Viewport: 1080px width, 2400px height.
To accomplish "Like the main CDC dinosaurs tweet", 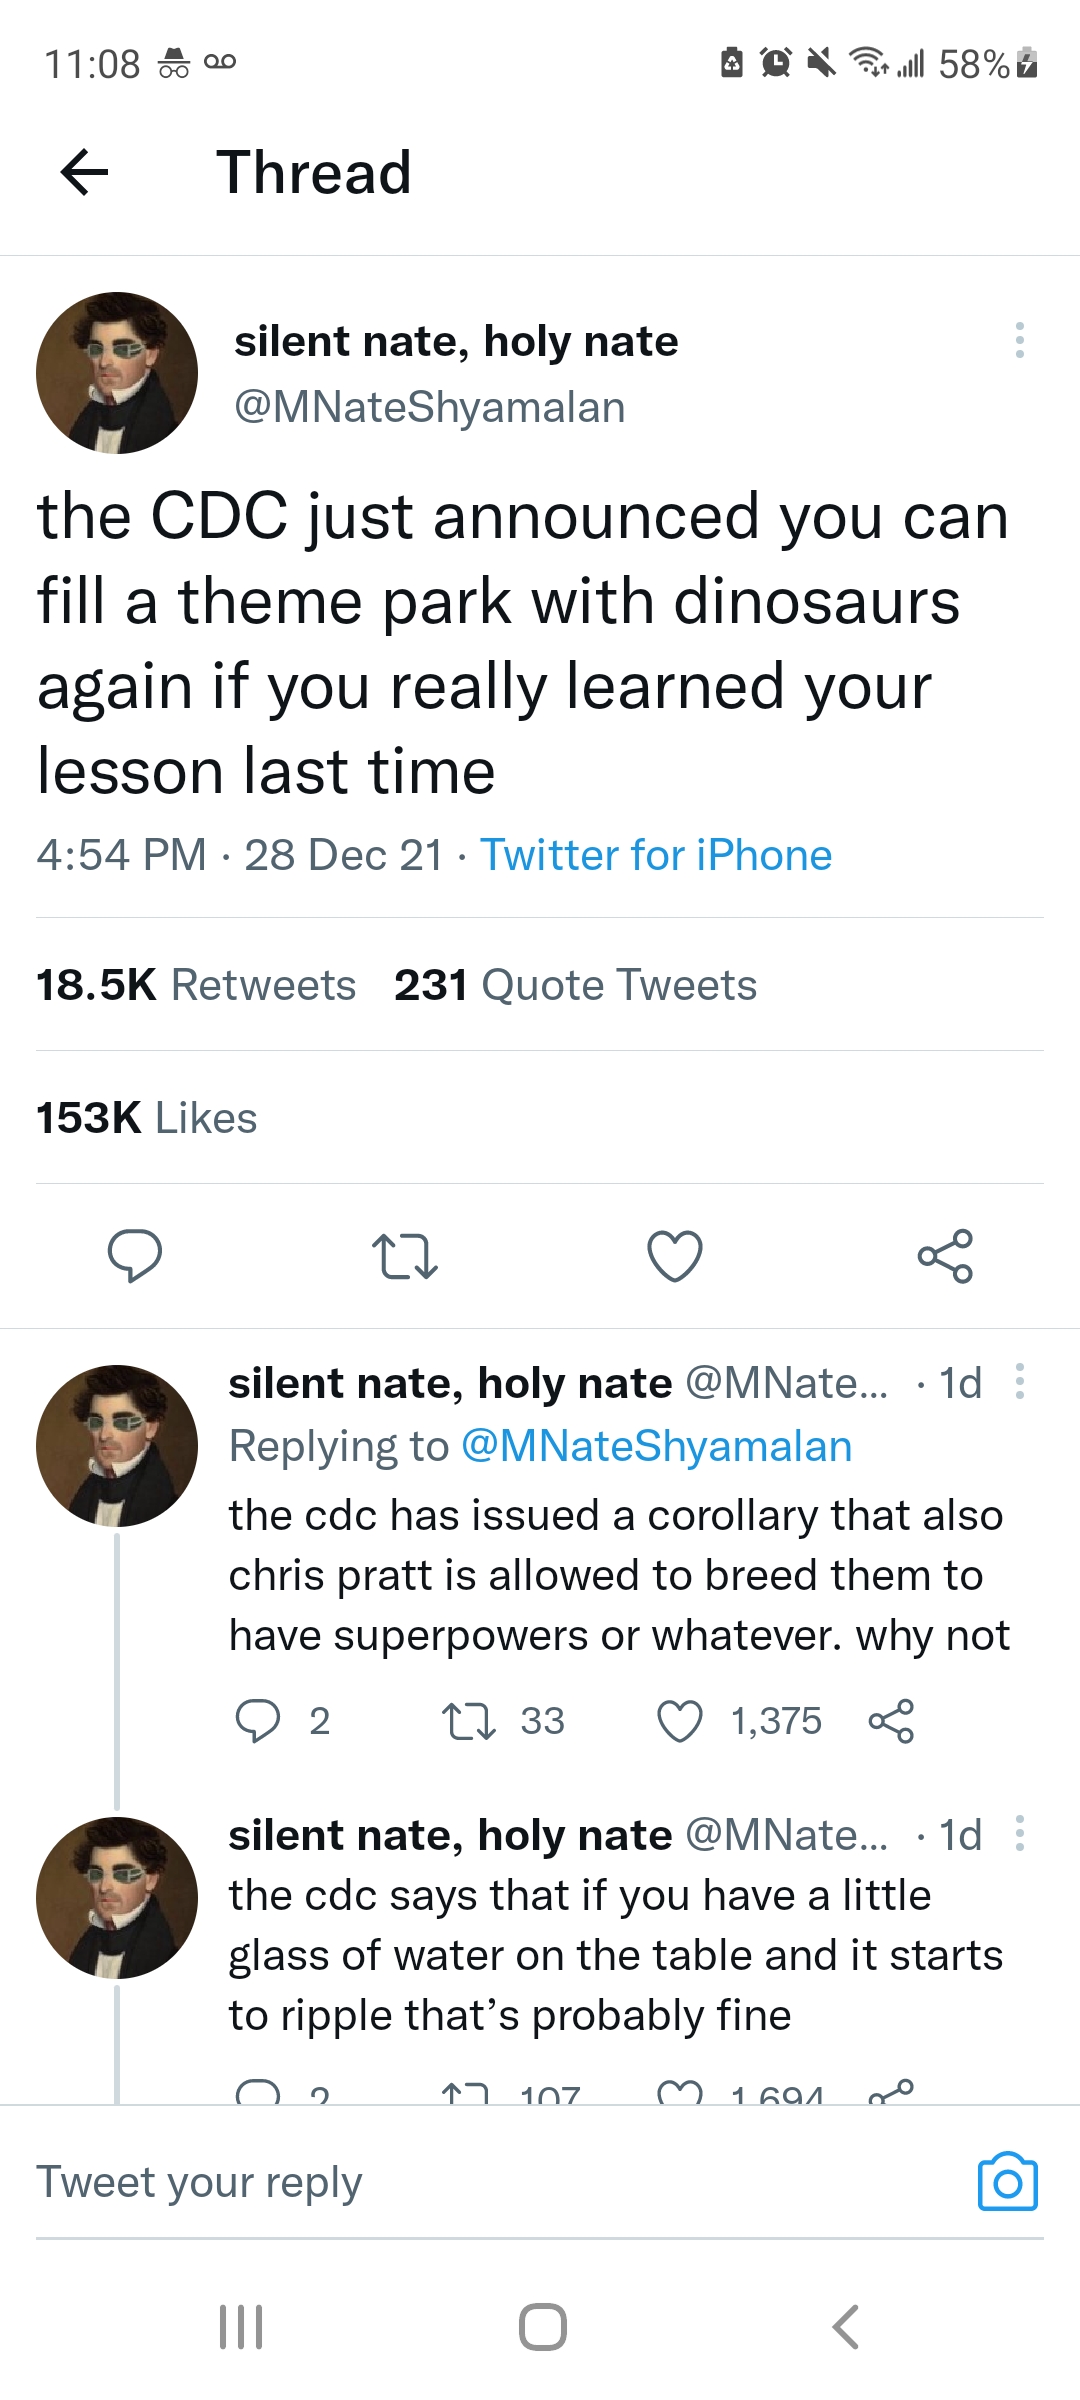I will (675, 1255).
